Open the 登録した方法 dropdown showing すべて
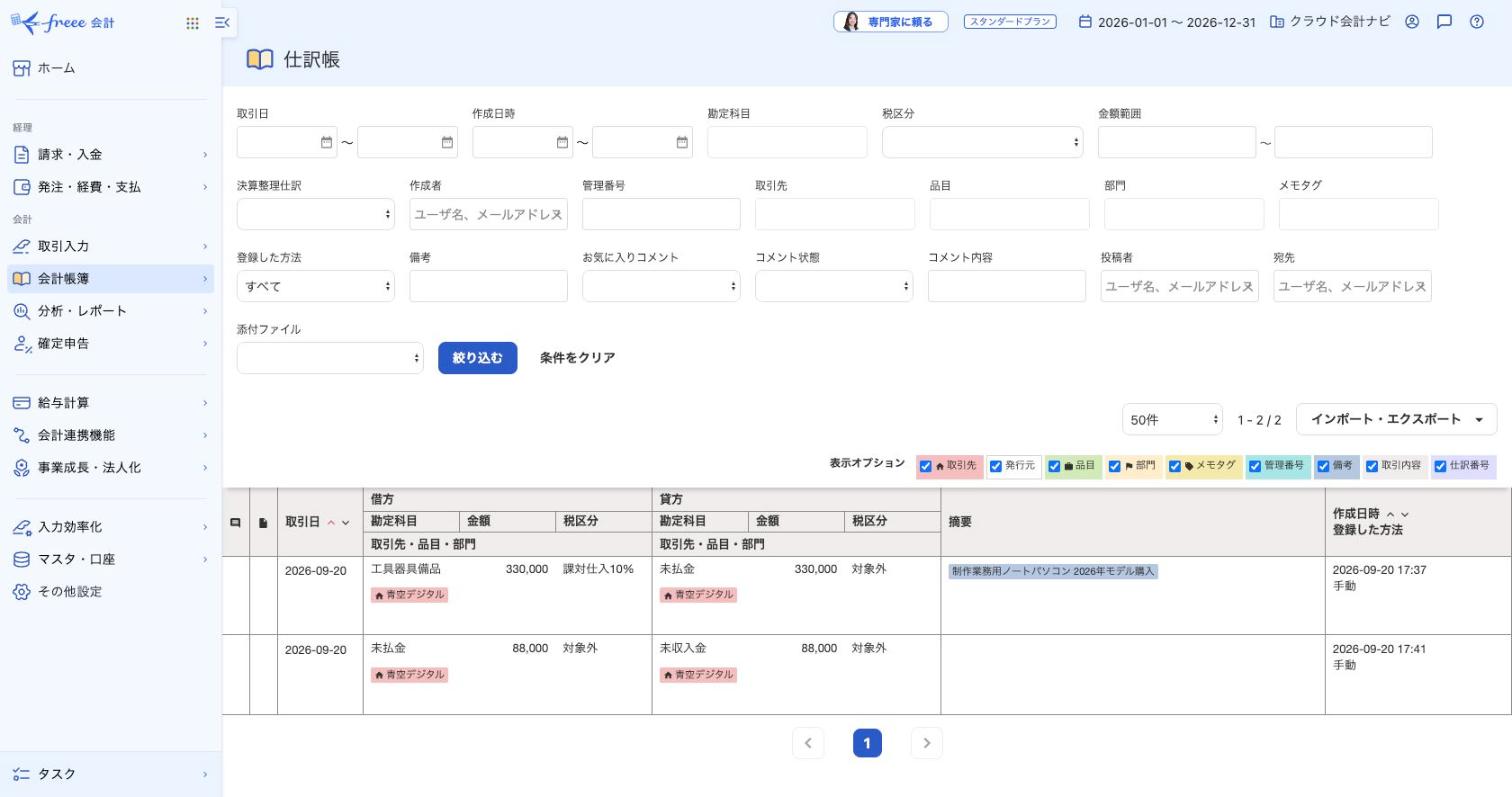The width and height of the screenshot is (1512, 797). 315,286
